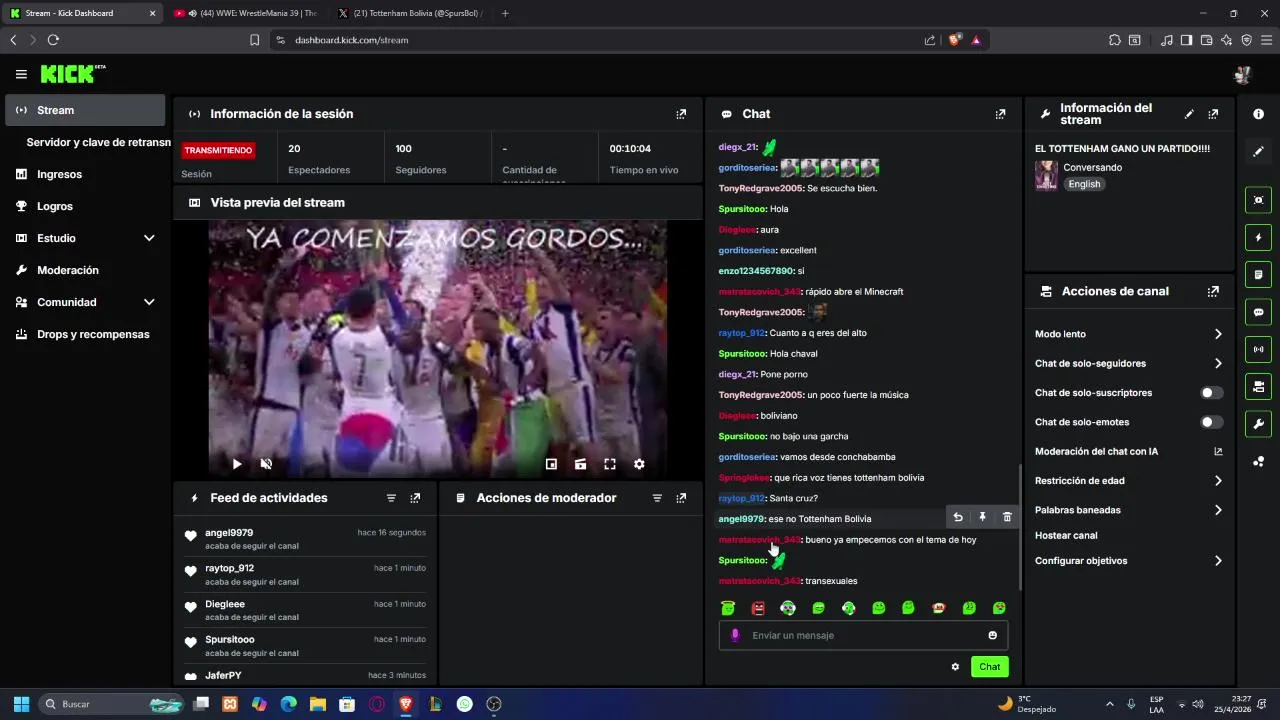The image size is (1280, 720).
Task: Open Servidor y clave de retransmisión
Action: click(x=98, y=142)
